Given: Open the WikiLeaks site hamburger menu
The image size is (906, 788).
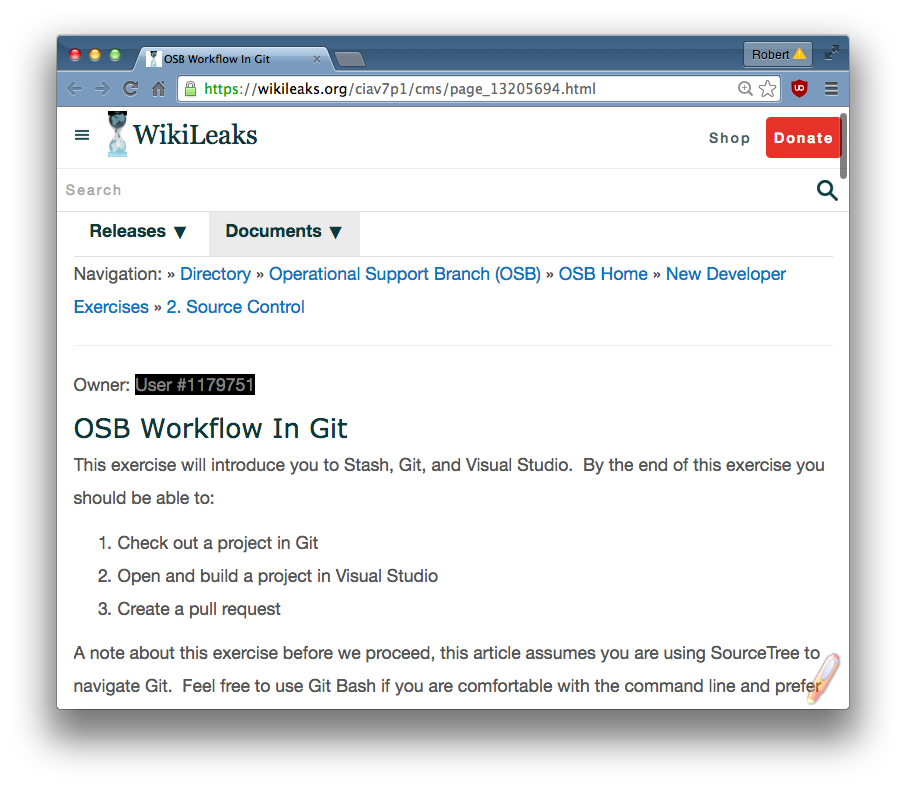Looking at the screenshot, I should point(82,135).
